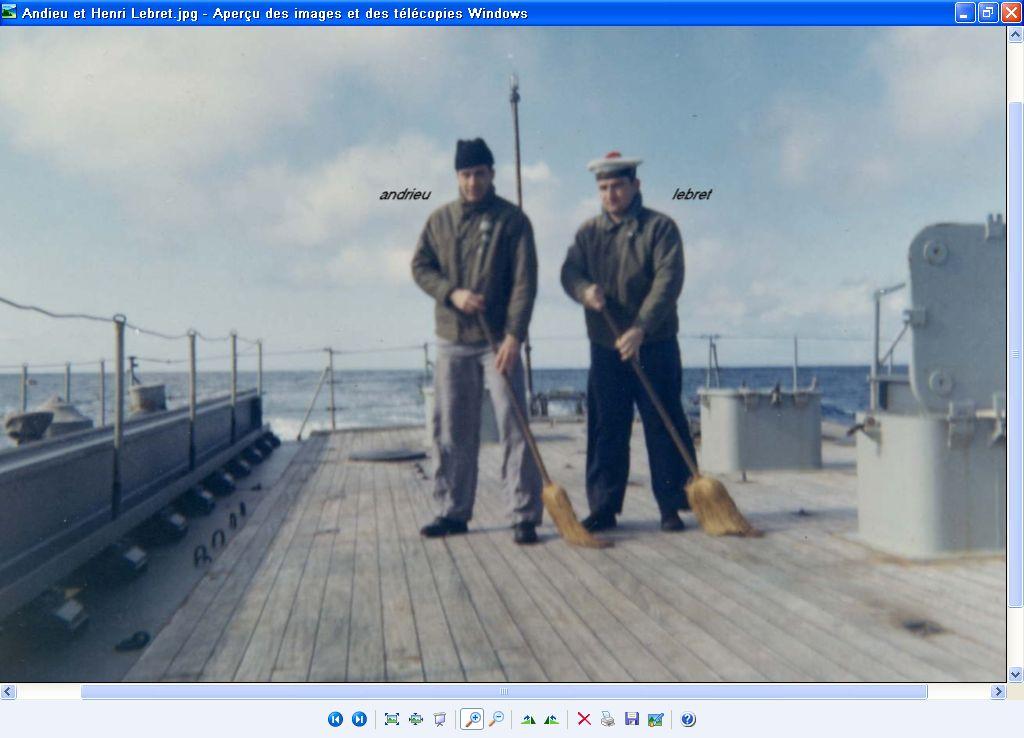This screenshot has width=1024, height=738.
Task: Click the photo viewer icon in the title bar
Action: tap(10, 12)
